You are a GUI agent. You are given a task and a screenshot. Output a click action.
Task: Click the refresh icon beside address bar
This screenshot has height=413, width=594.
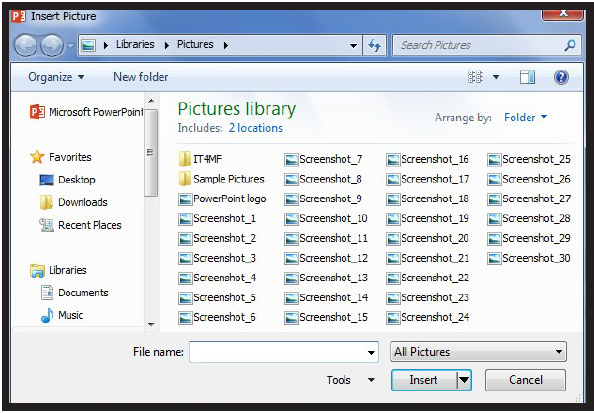[375, 45]
